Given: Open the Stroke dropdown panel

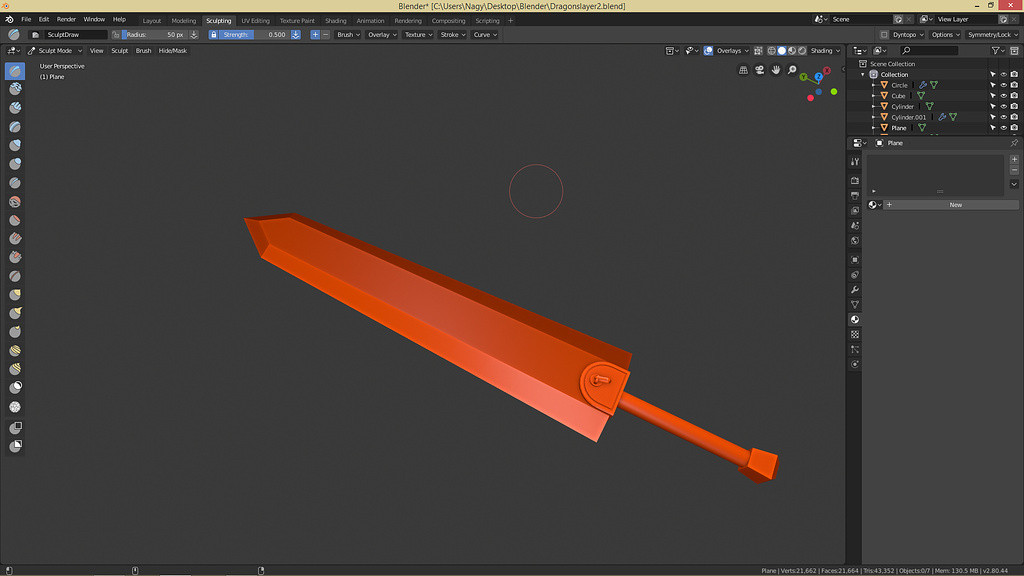Looking at the screenshot, I should click(453, 35).
